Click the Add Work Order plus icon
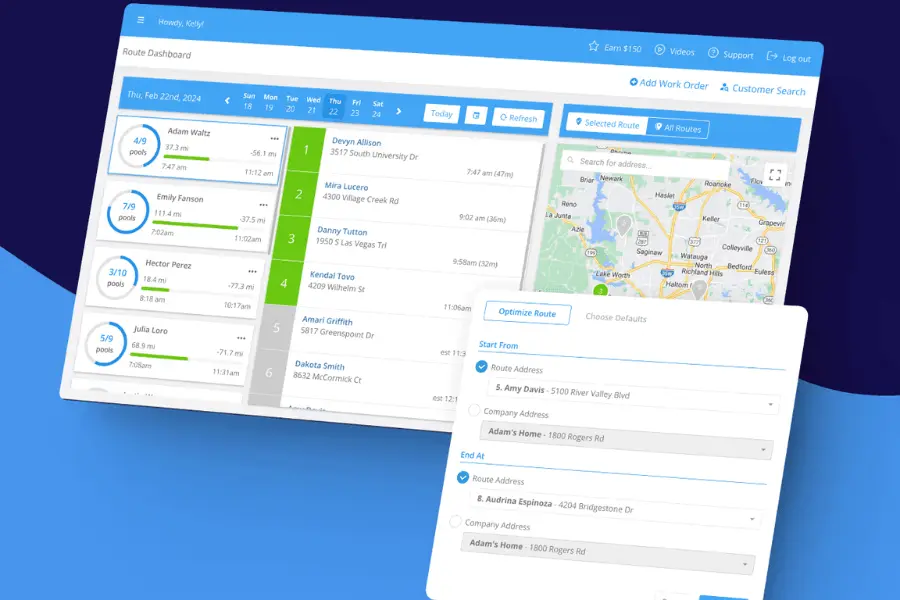 pos(633,82)
